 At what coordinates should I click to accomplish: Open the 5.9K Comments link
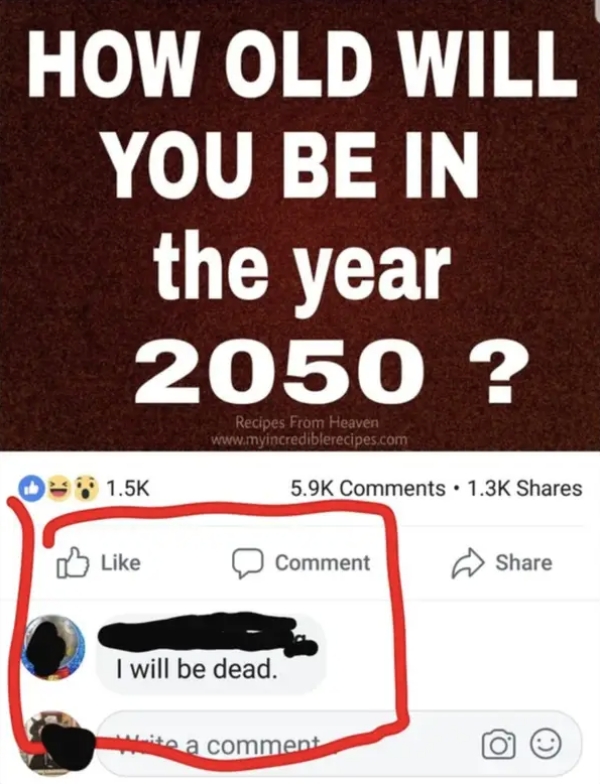tap(368, 488)
